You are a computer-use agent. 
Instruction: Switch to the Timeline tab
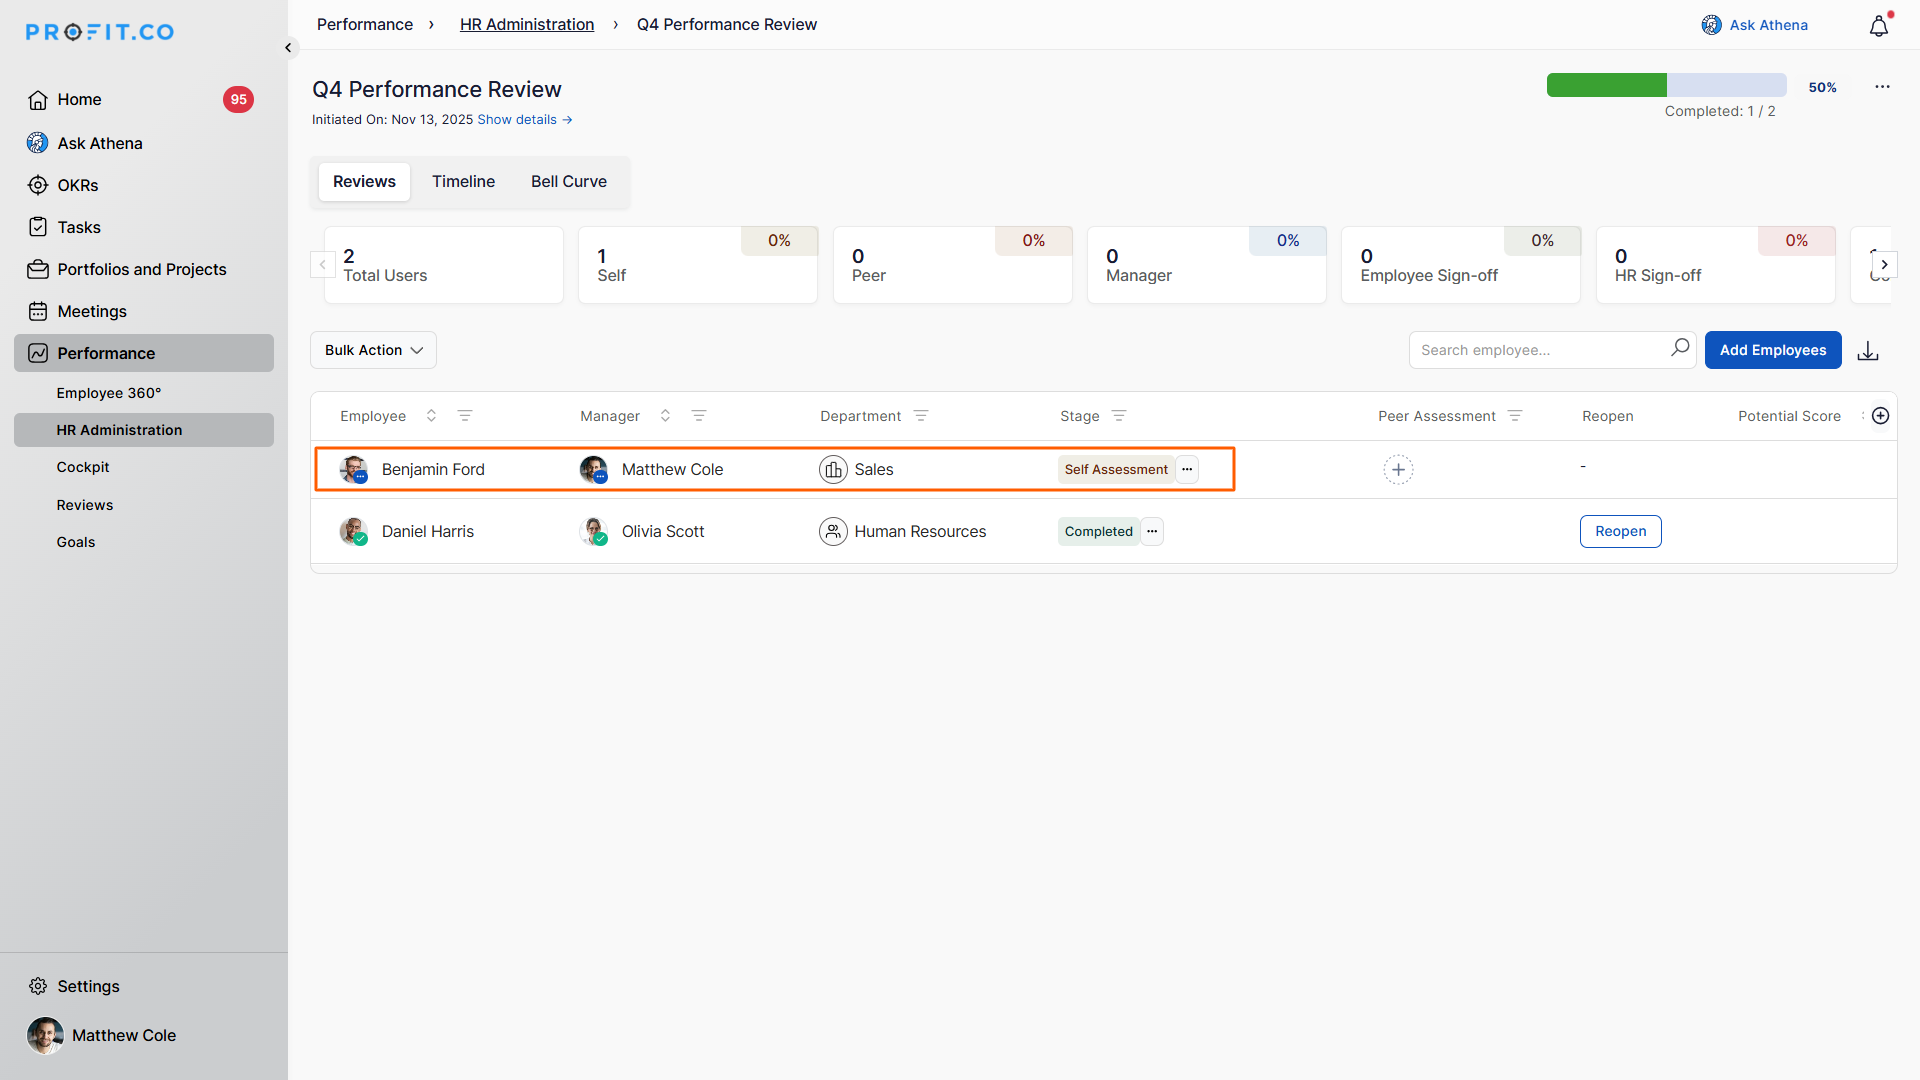(463, 182)
